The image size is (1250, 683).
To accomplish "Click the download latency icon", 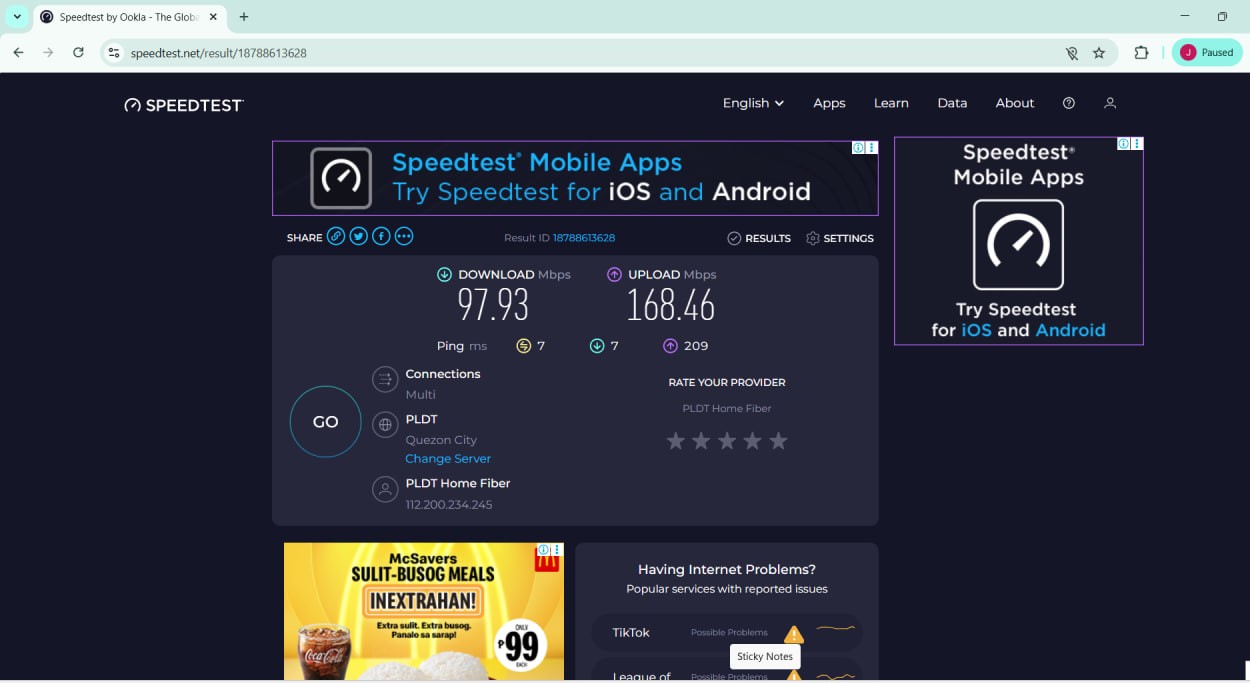I will pos(597,346).
